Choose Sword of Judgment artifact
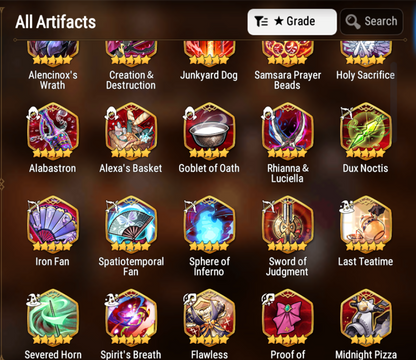416x360 pixels. coord(288,225)
